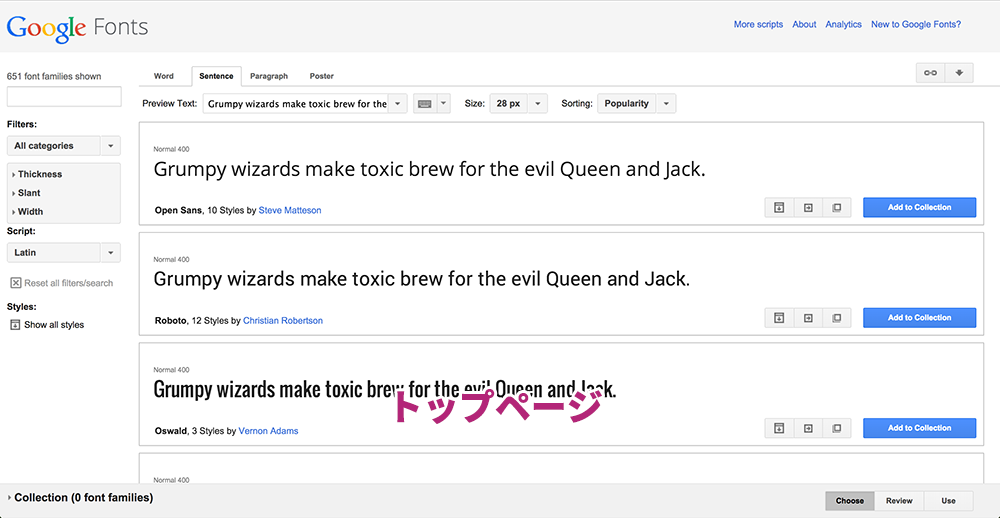Open the All categories dropdown
This screenshot has width=1000, height=518.
(x=64, y=145)
